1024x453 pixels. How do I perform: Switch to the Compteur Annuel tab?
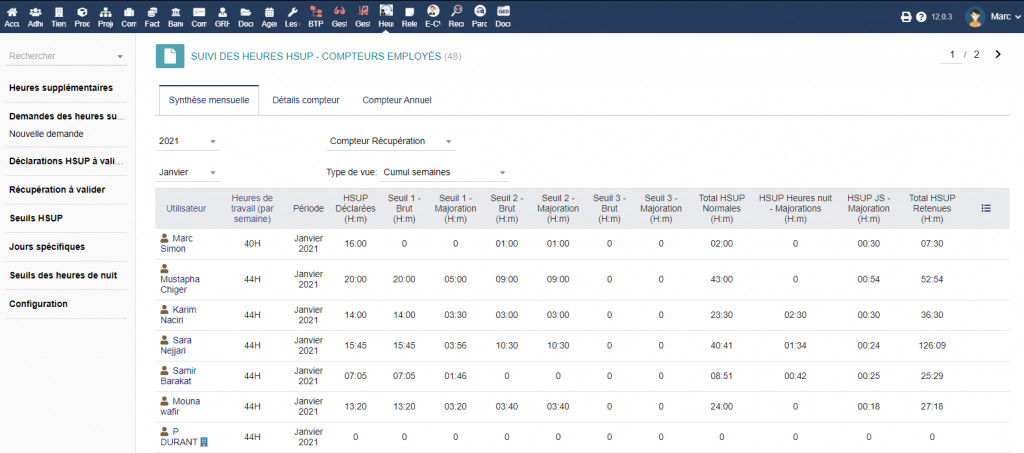point(396,100)
